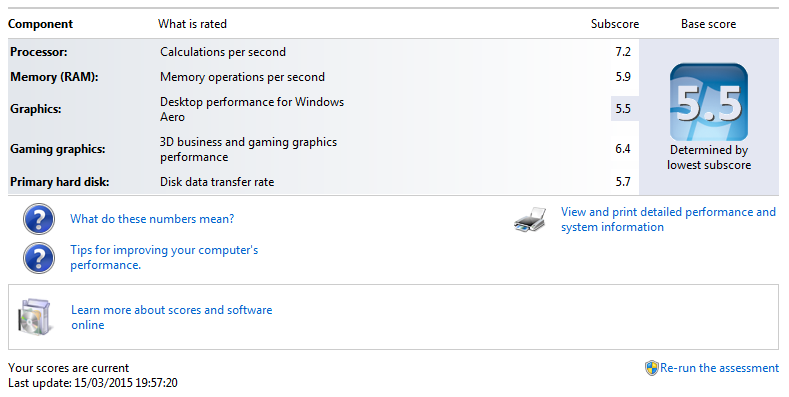Click the question mark icon beside performance tips

tap(39, 258)
